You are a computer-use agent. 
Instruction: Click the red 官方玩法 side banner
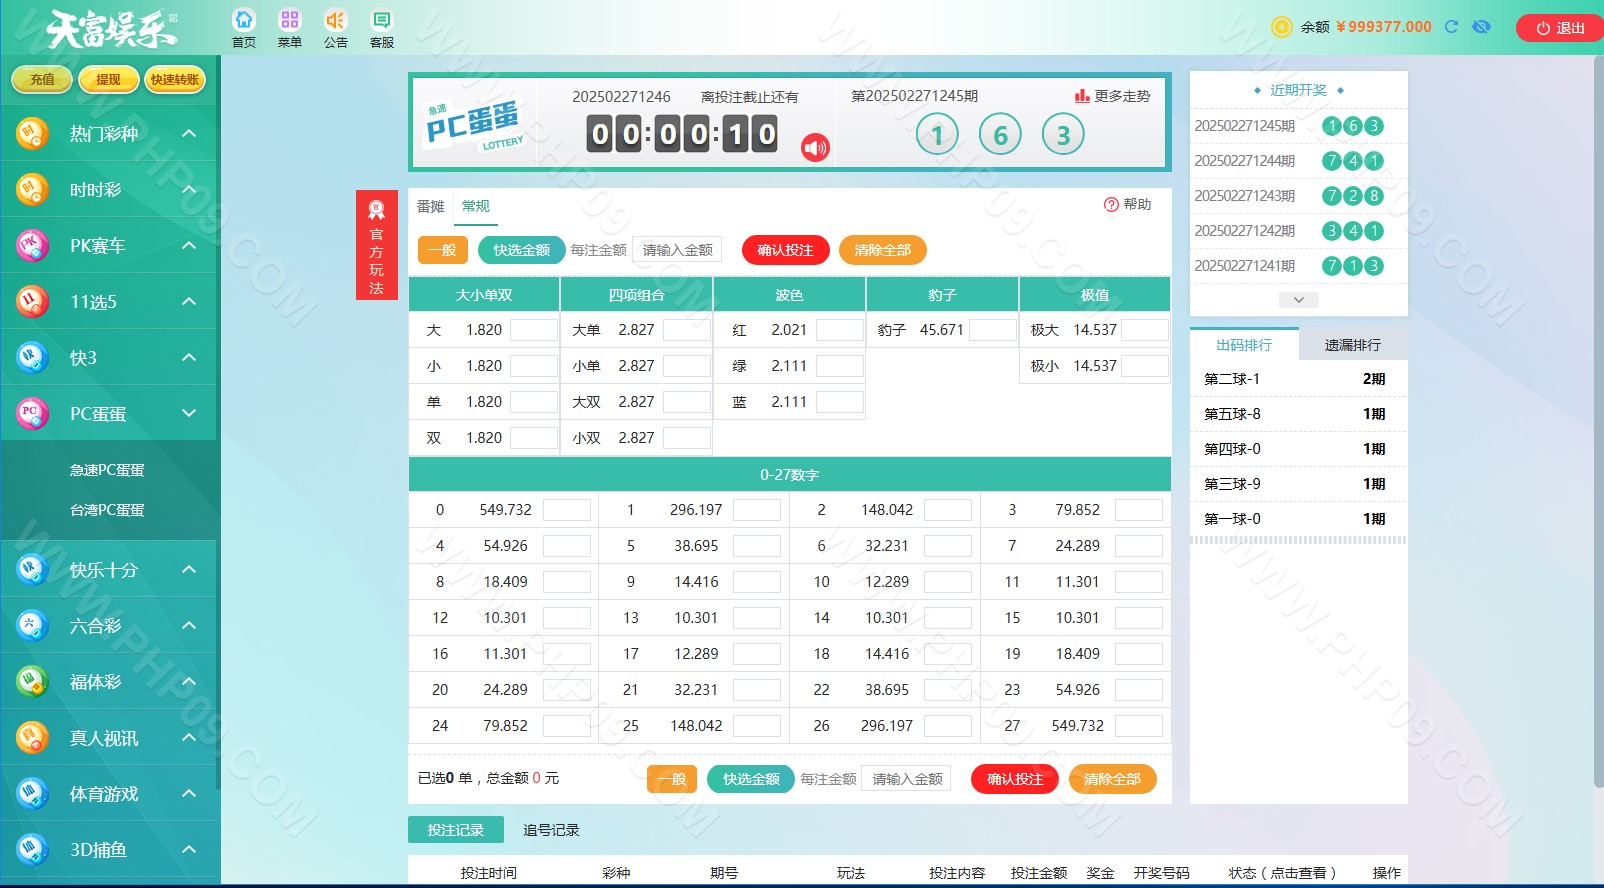(376, 246)
